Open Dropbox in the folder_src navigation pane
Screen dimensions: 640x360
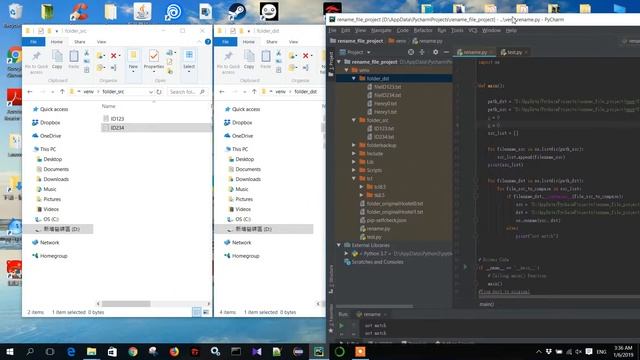pyautogui.click(x=50, y=122)
